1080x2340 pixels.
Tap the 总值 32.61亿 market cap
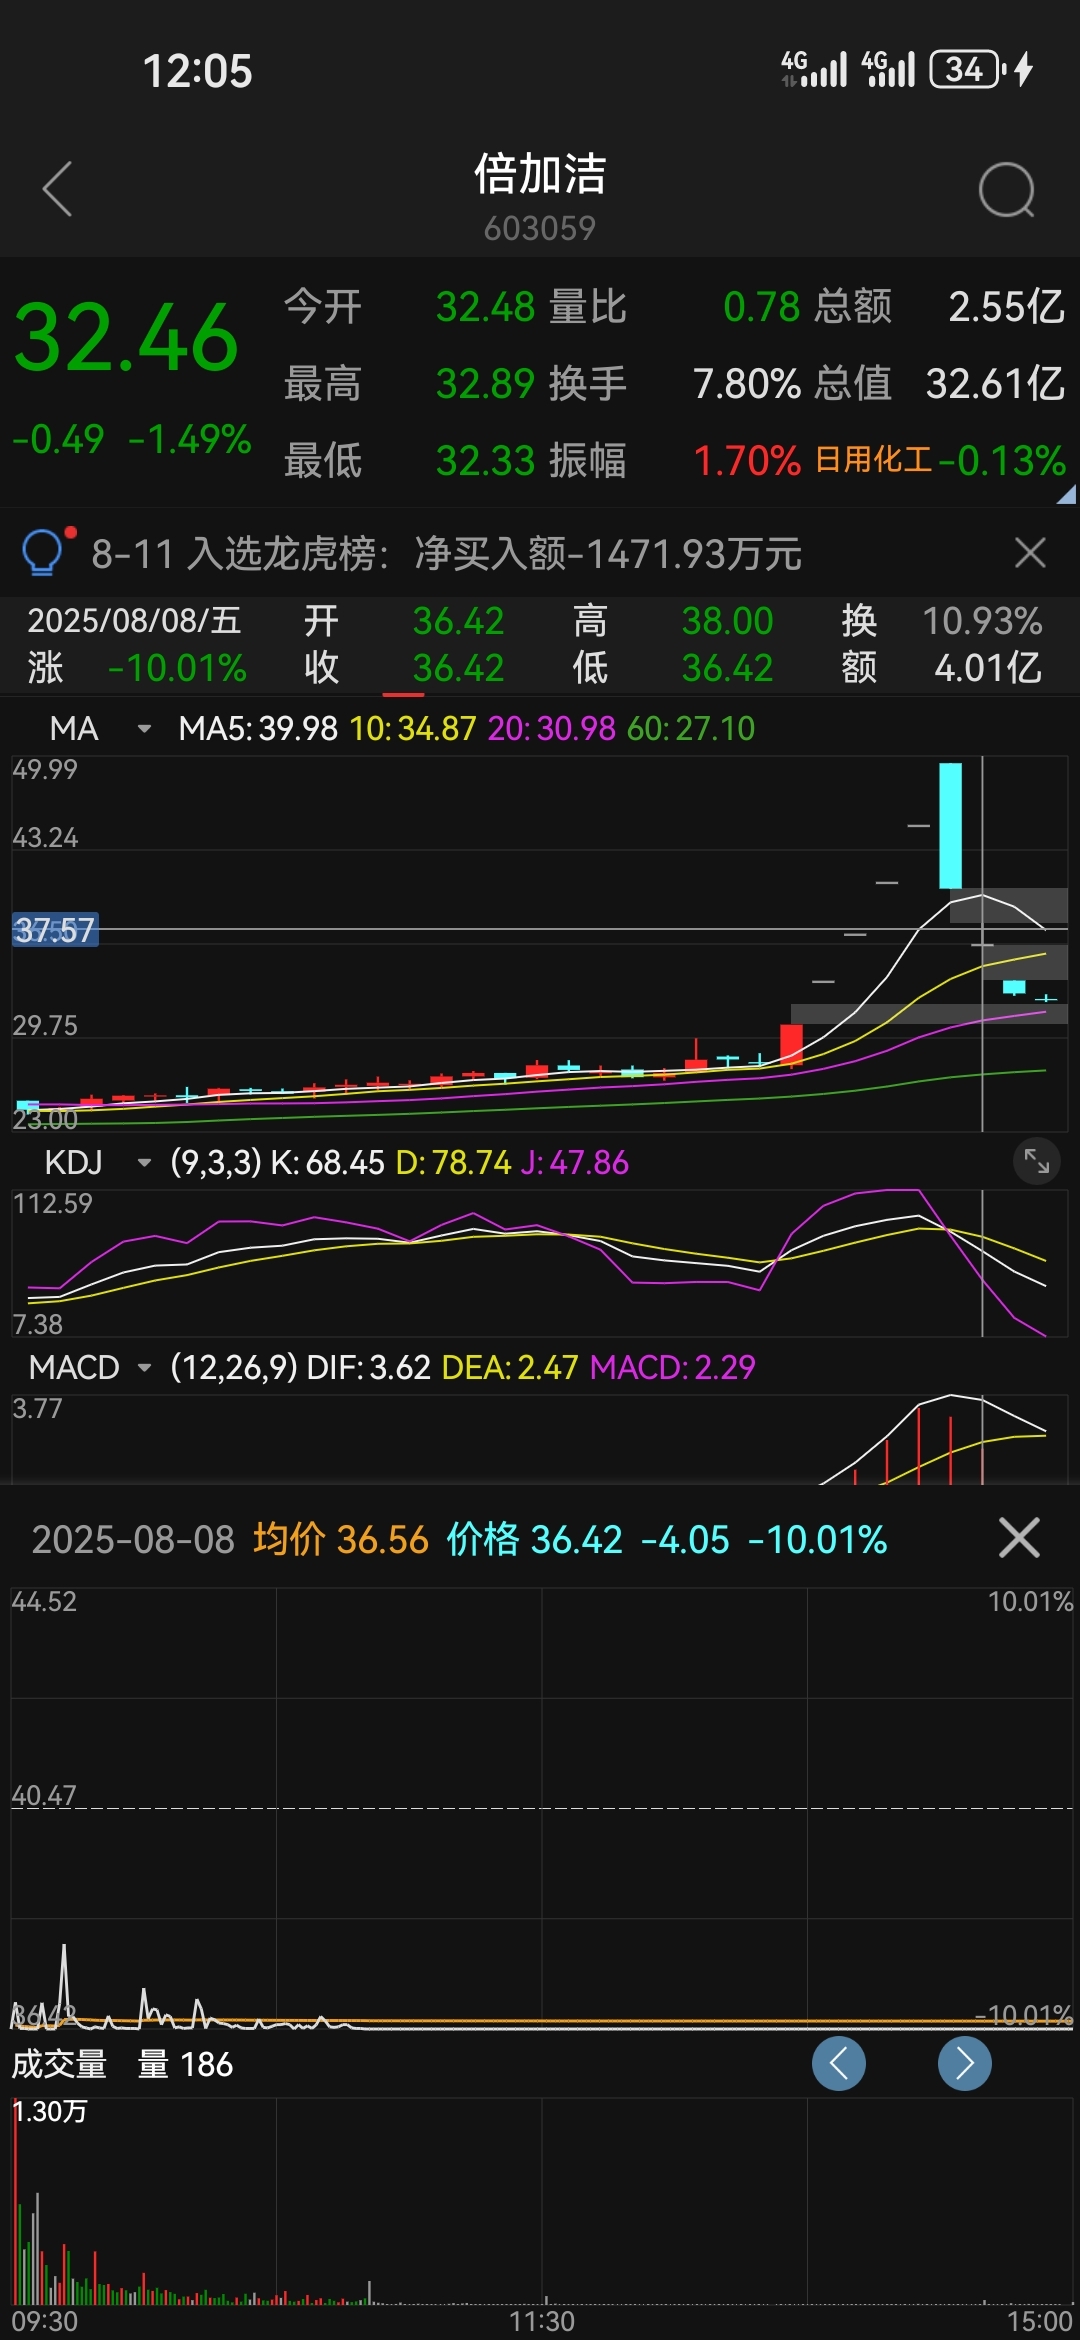995,383
